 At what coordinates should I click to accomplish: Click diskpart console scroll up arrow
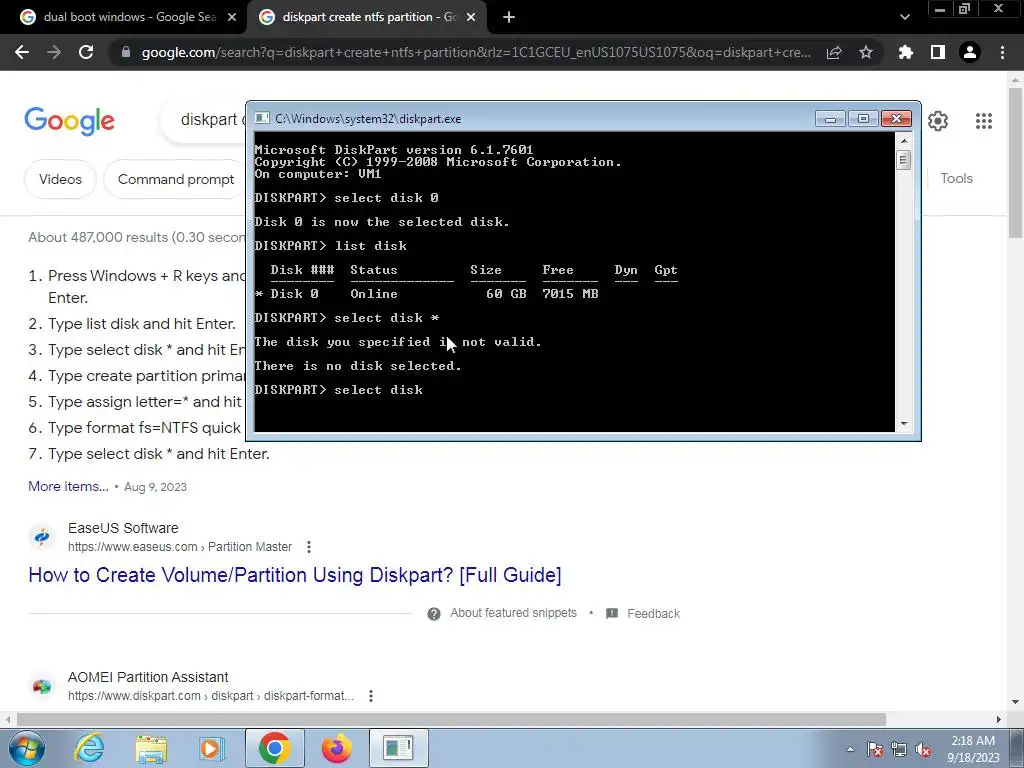904,140
